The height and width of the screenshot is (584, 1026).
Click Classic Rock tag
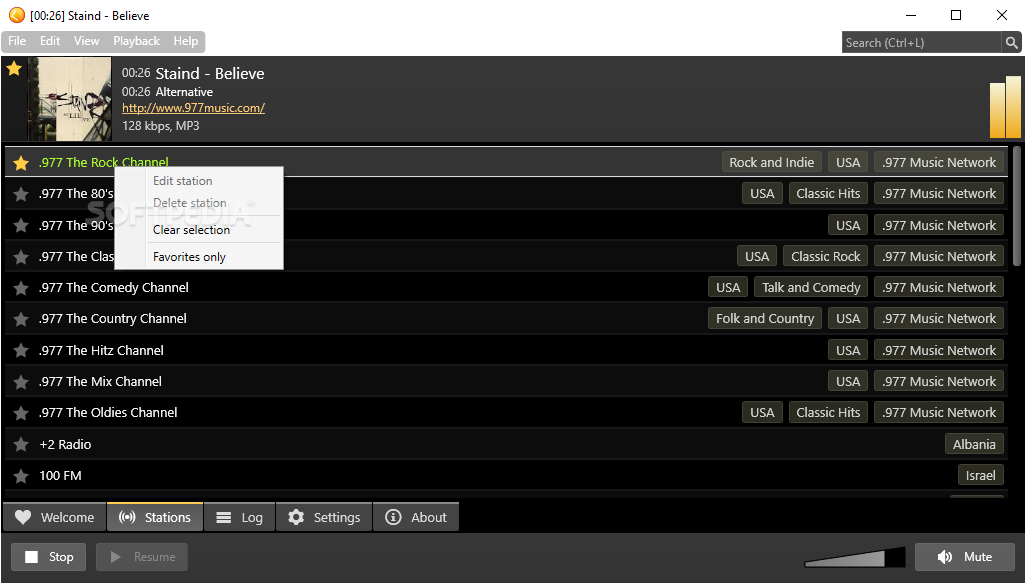point(825,257)
